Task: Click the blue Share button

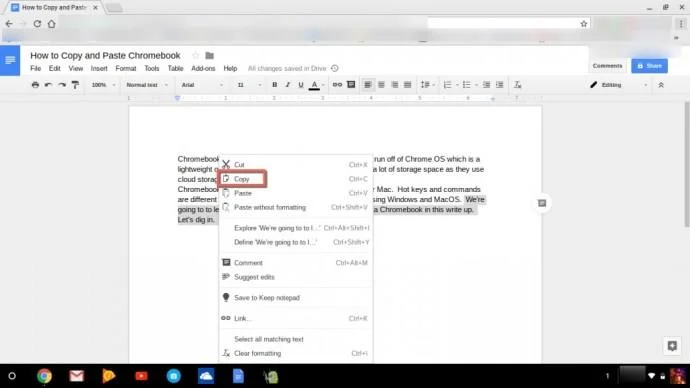Action: click(x=649, y=66)
